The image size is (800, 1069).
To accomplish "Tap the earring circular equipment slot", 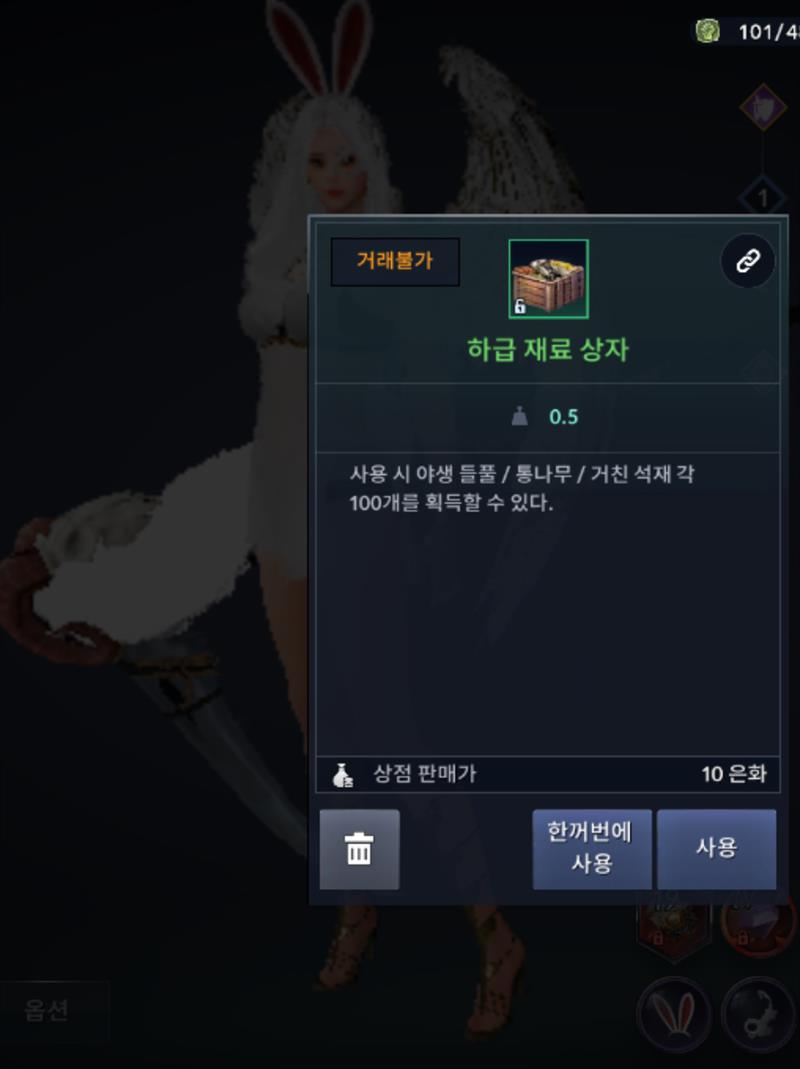I will coord(759,1012).
